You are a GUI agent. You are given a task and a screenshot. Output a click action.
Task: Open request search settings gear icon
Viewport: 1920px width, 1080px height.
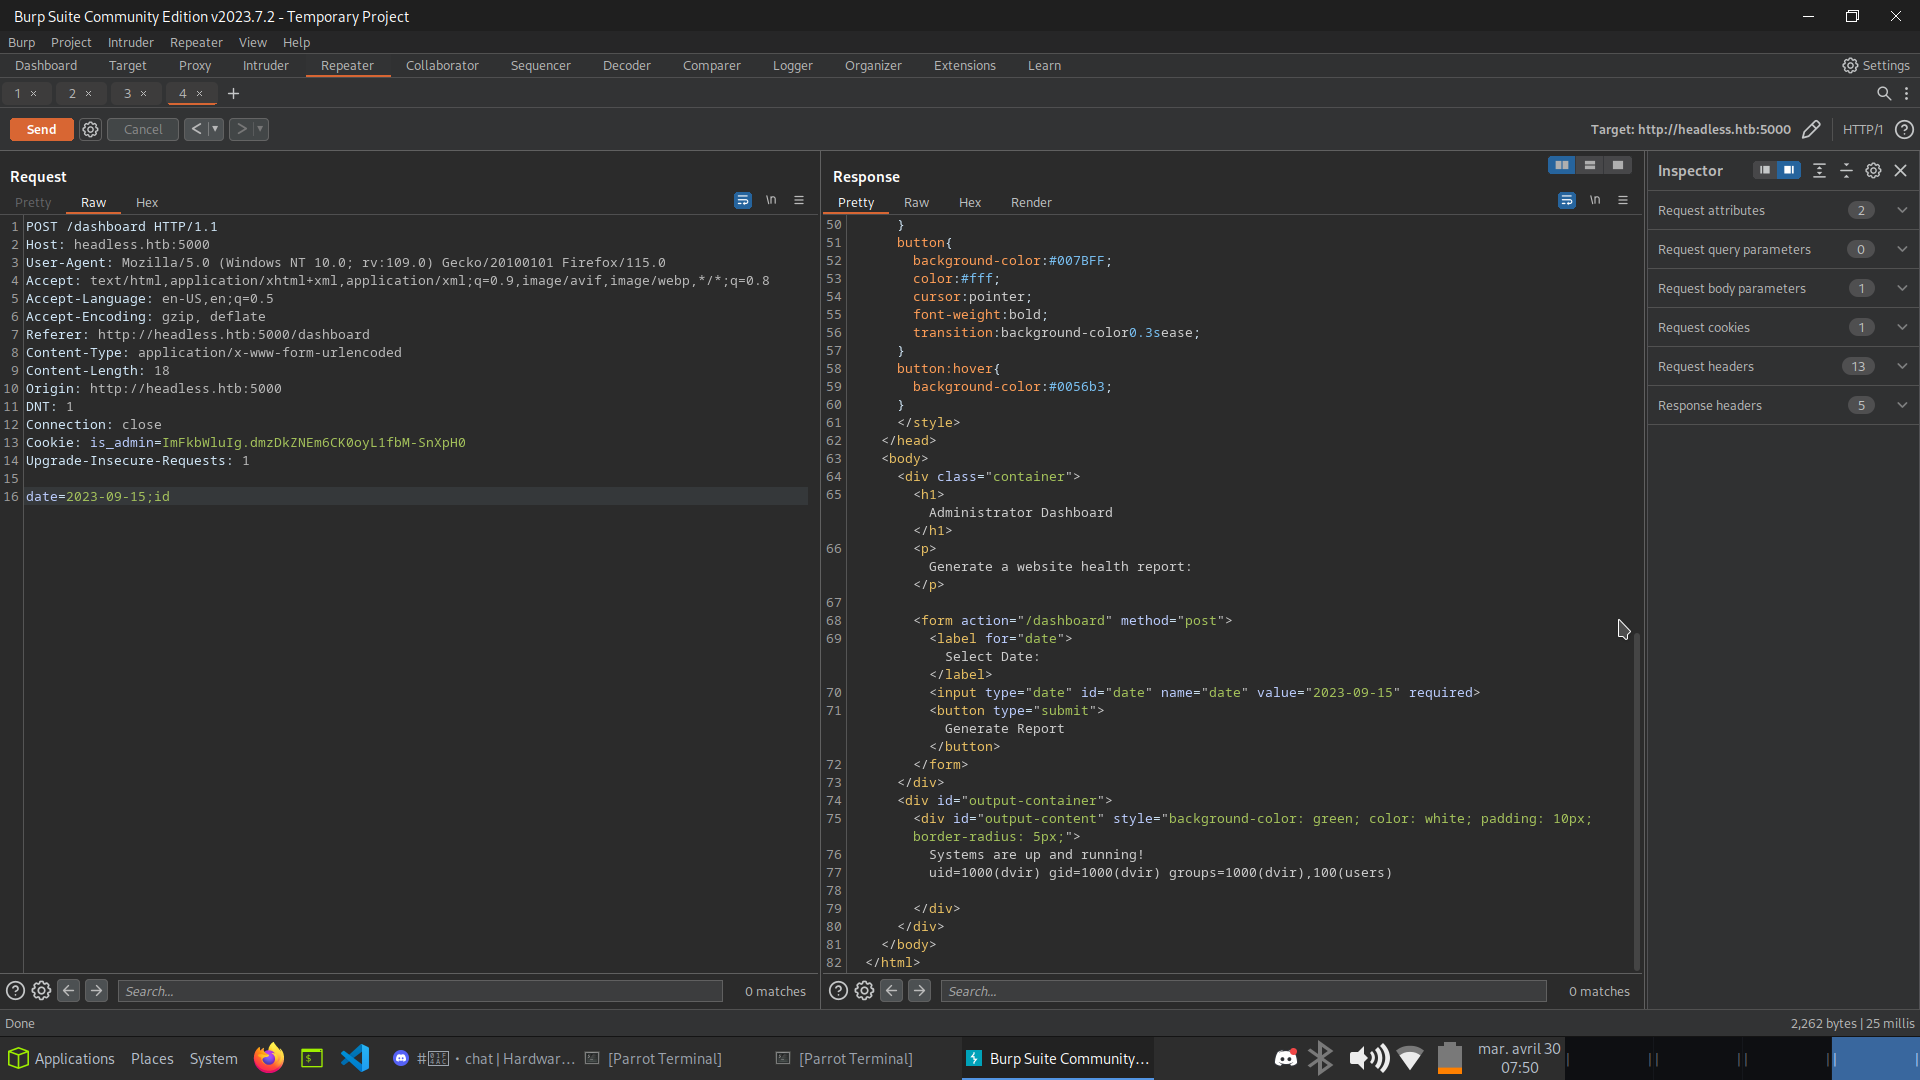coord(41,991)
